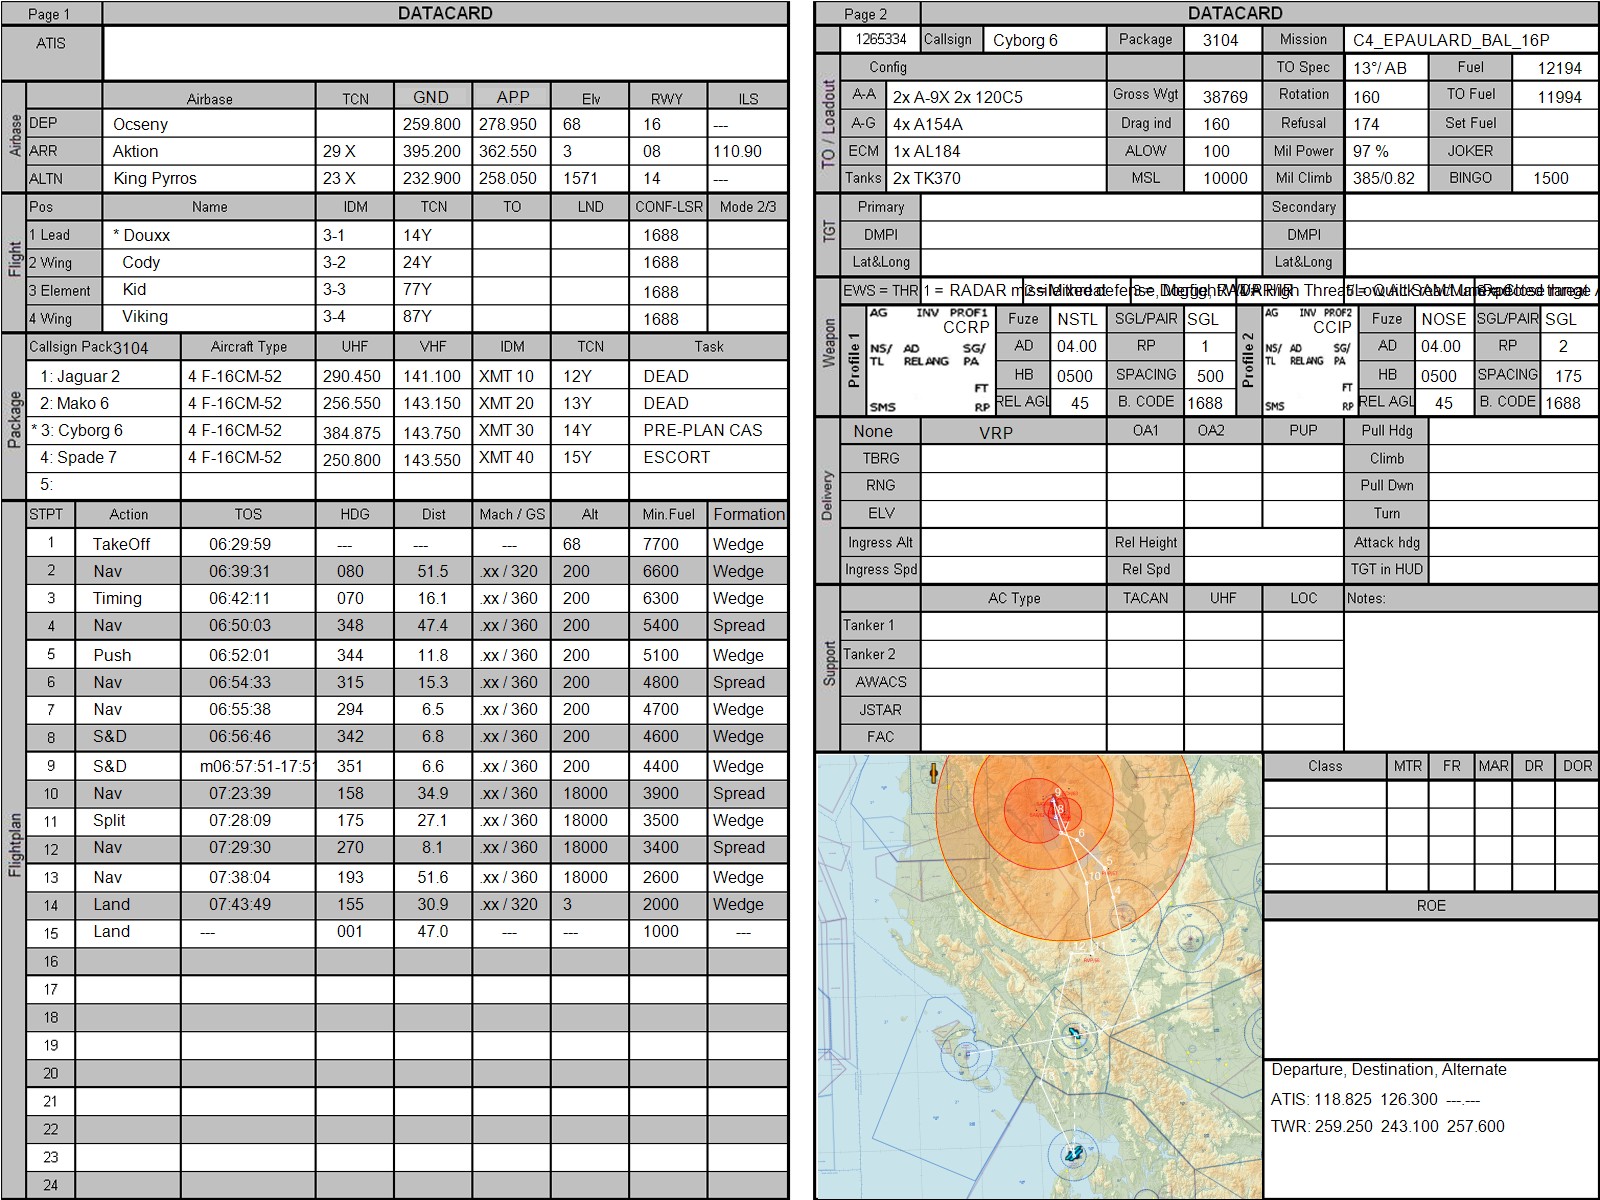The width and height of the screenshot is (1600, 1200).
Task: Click the southernmost cyan airbase icon on map
Action: click(x=1074, y=1154)
